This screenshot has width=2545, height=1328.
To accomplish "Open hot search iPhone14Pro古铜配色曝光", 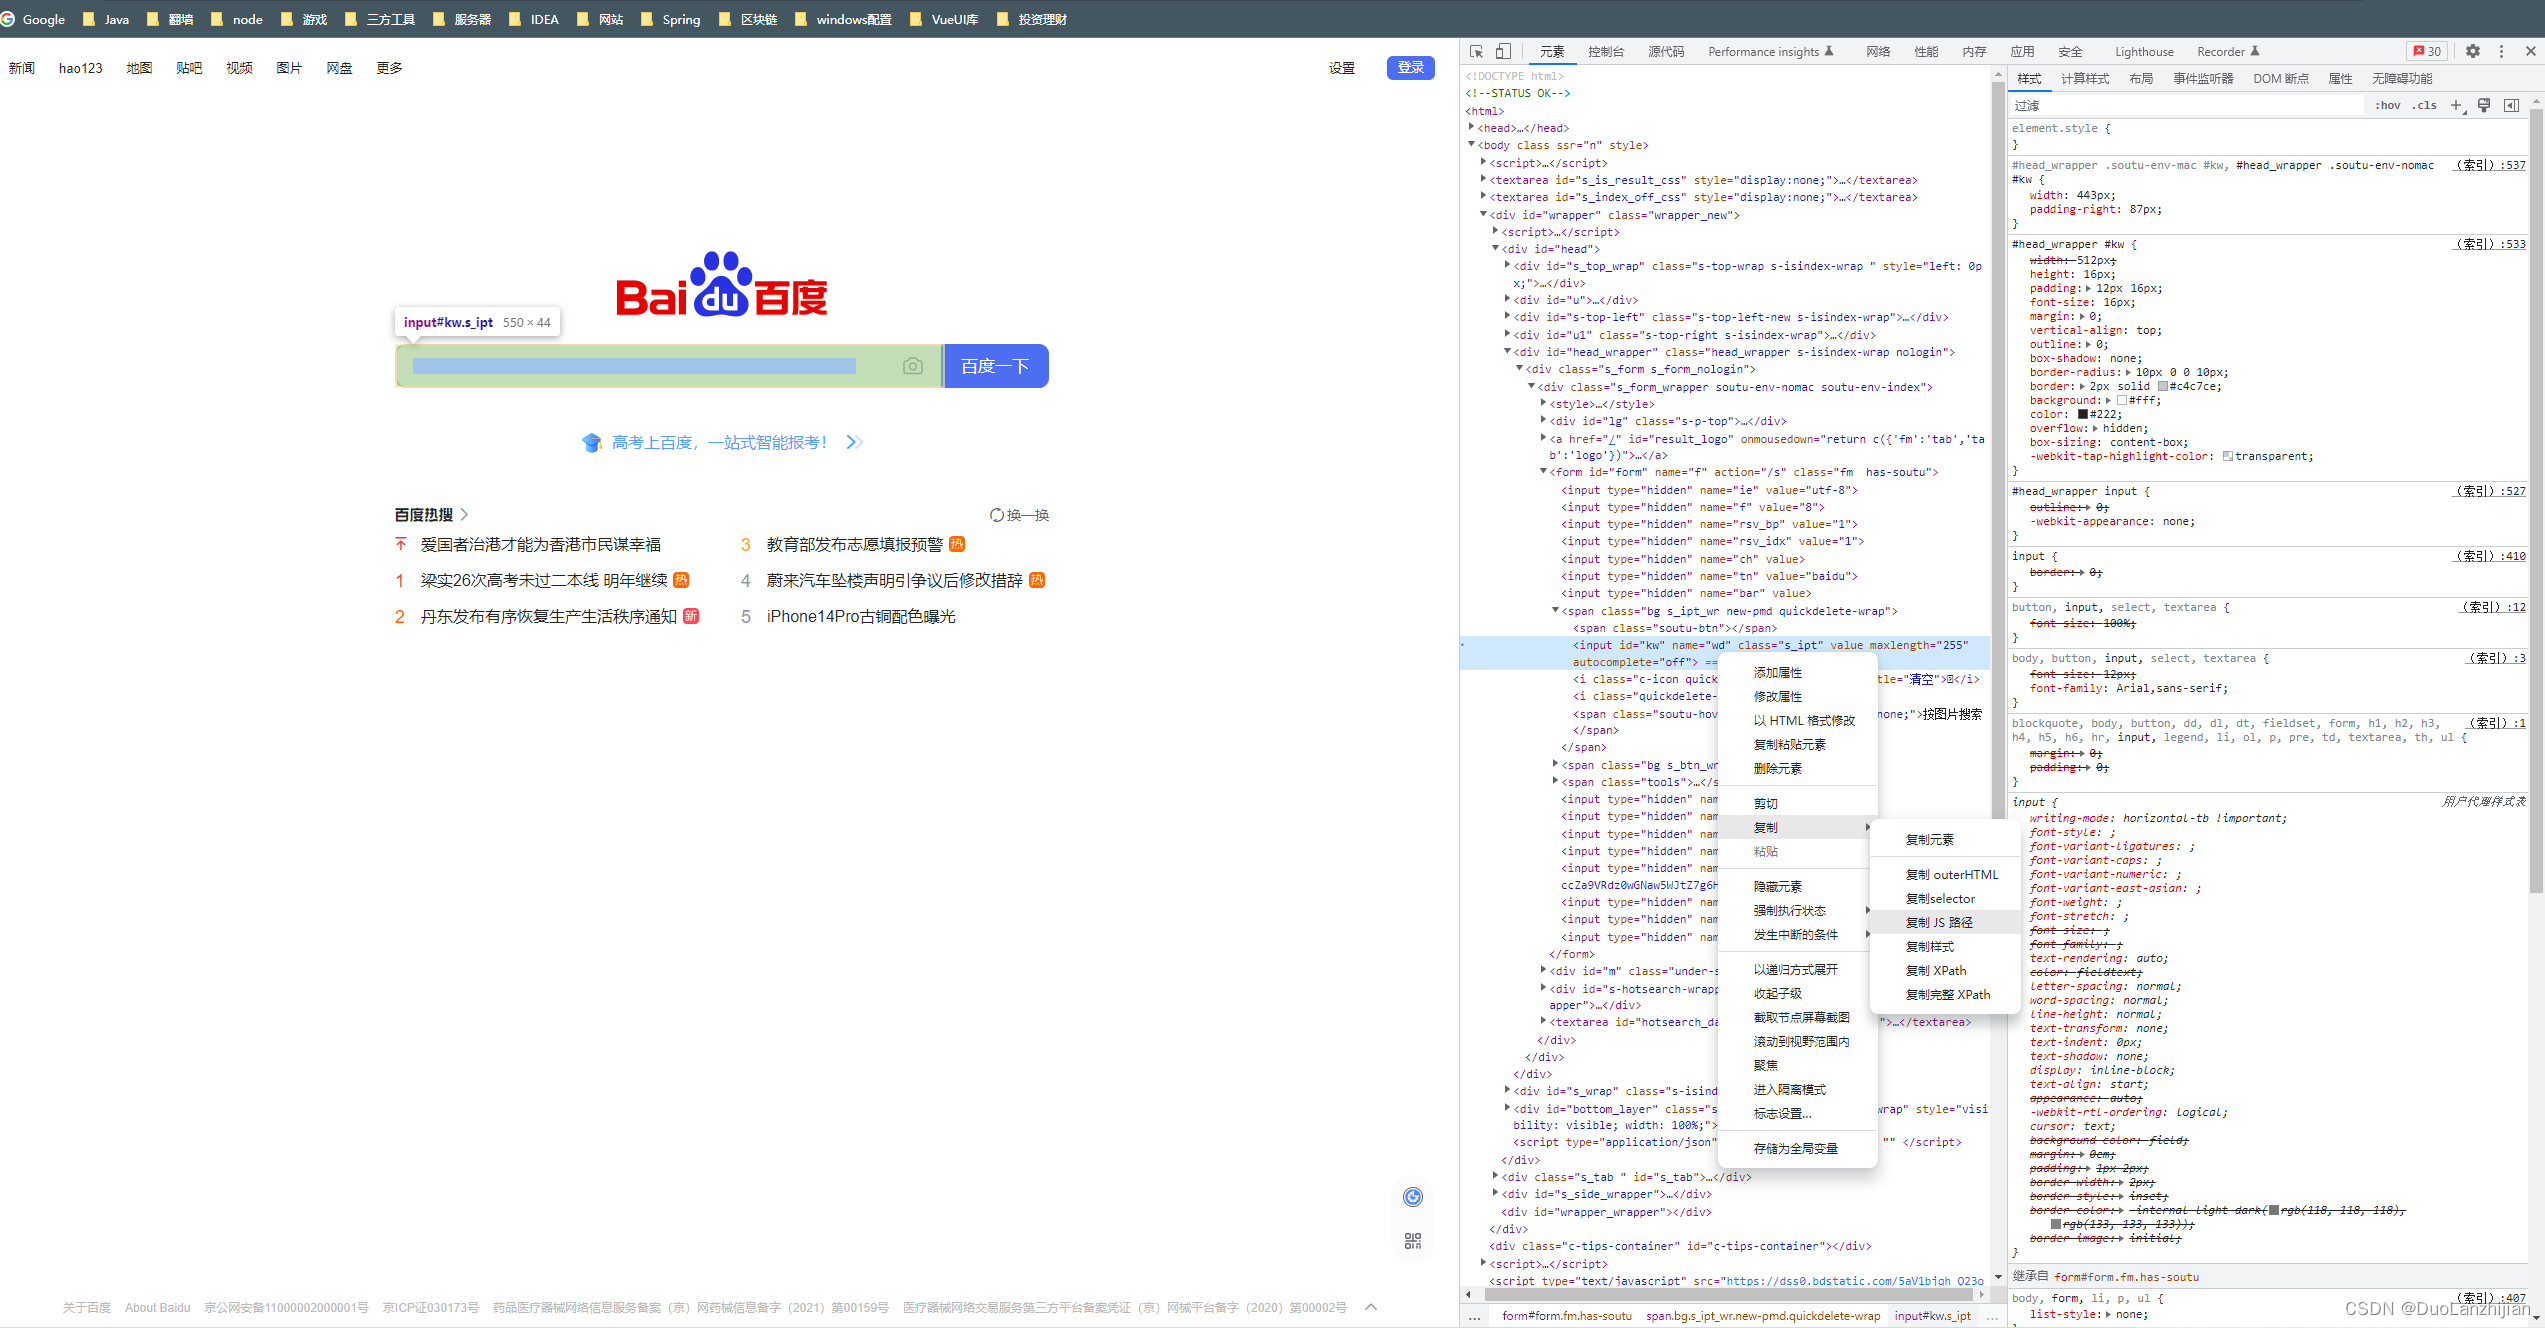I will click(861, 616).
